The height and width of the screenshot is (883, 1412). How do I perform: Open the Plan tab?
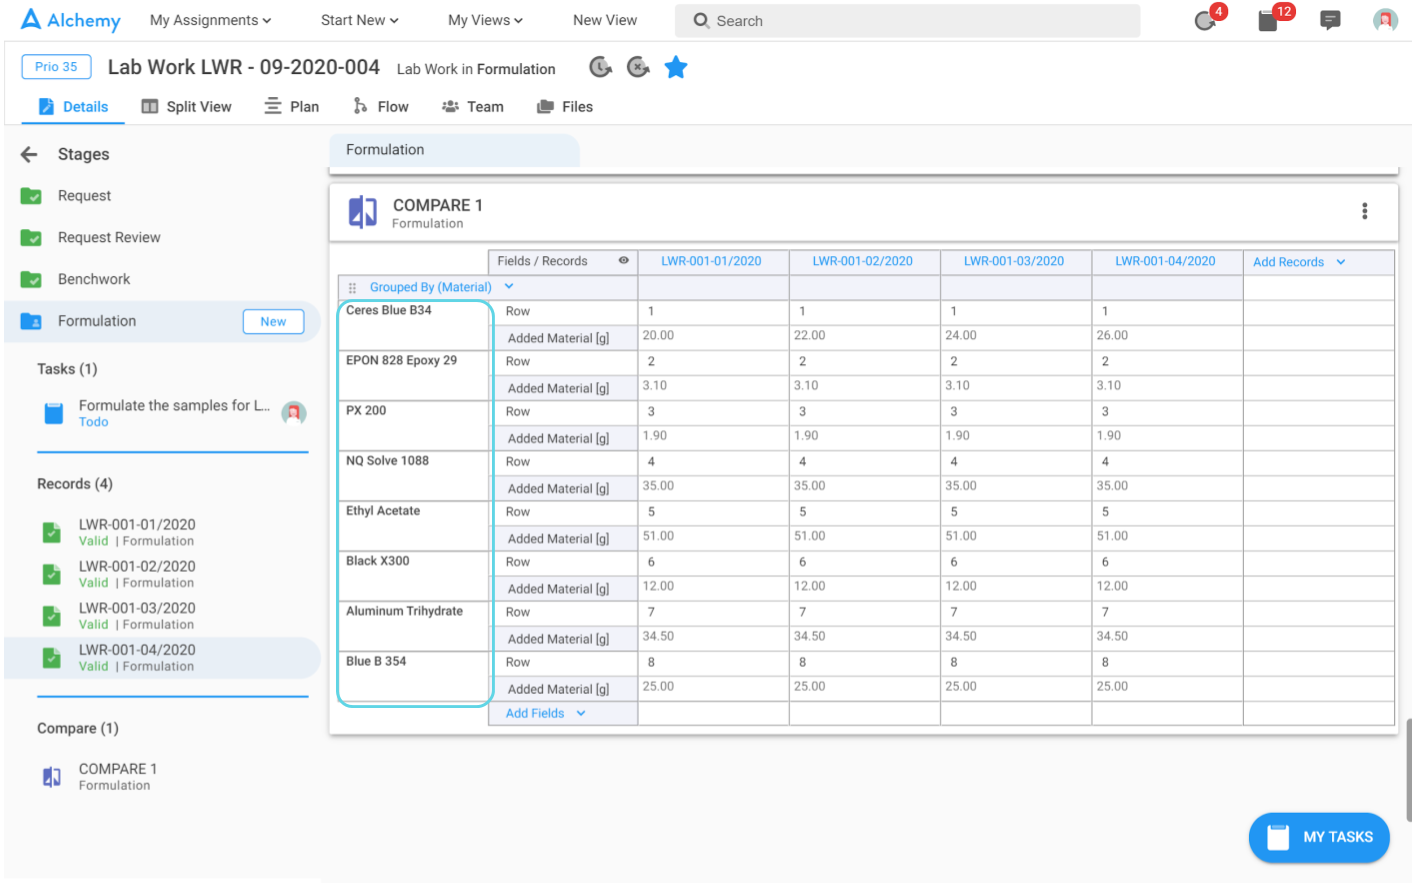(291, 107)
